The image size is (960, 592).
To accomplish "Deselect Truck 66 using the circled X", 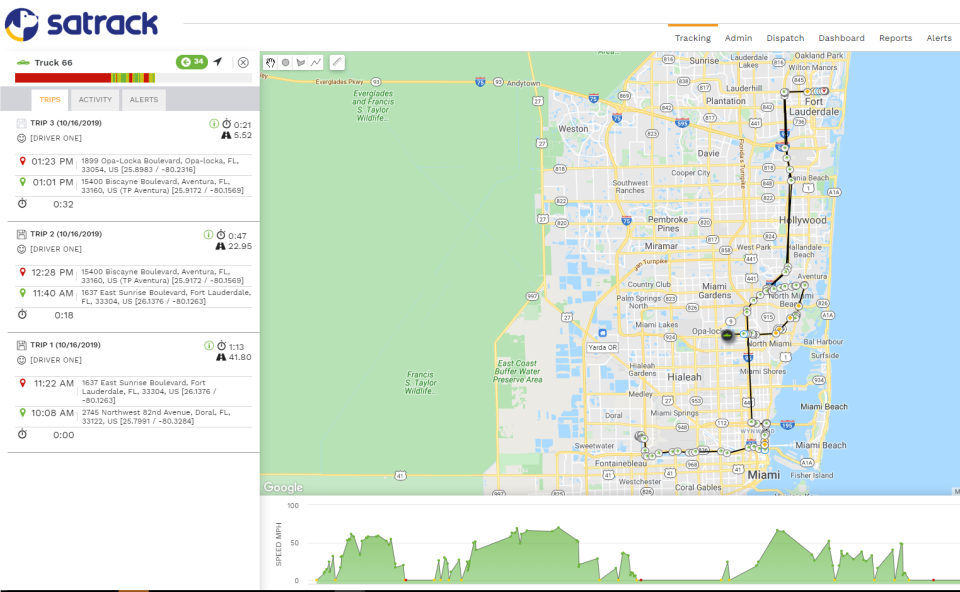I will pyautogui.click(x=243, y=61).
